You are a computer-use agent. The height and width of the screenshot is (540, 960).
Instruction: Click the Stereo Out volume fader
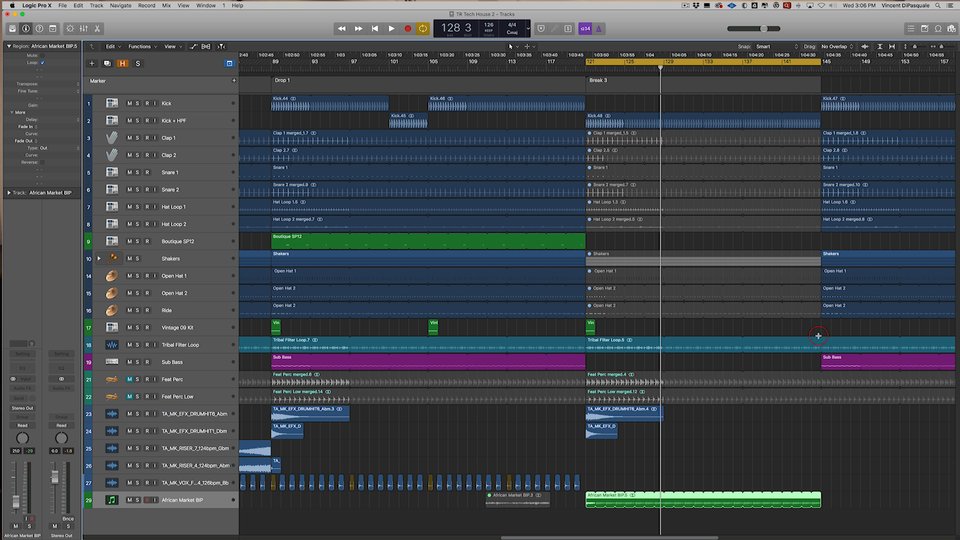pos(54,478)
